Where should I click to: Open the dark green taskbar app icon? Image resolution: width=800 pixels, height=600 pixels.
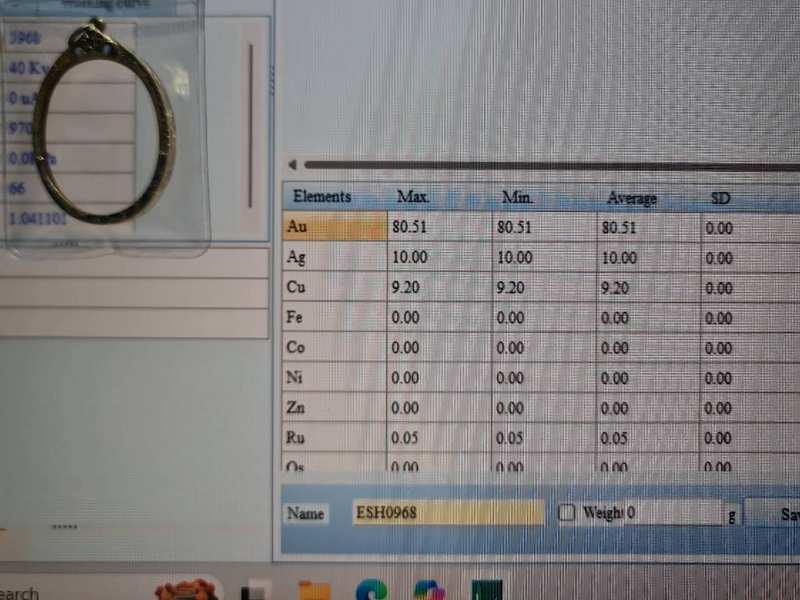click(x=487, y=590)
